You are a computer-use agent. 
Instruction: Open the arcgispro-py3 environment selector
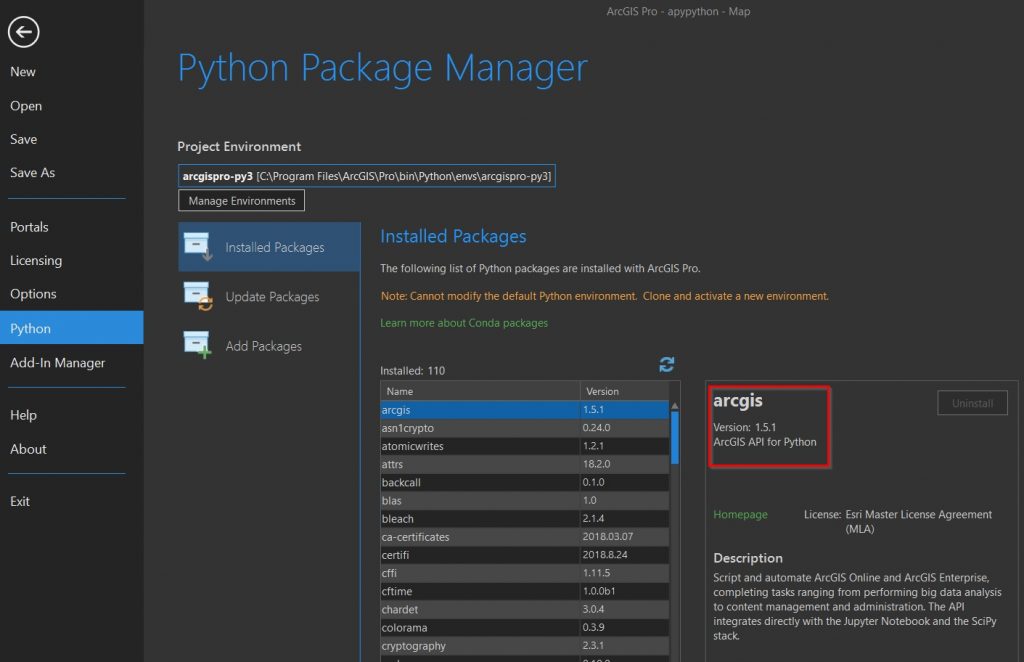pos(367,174)
